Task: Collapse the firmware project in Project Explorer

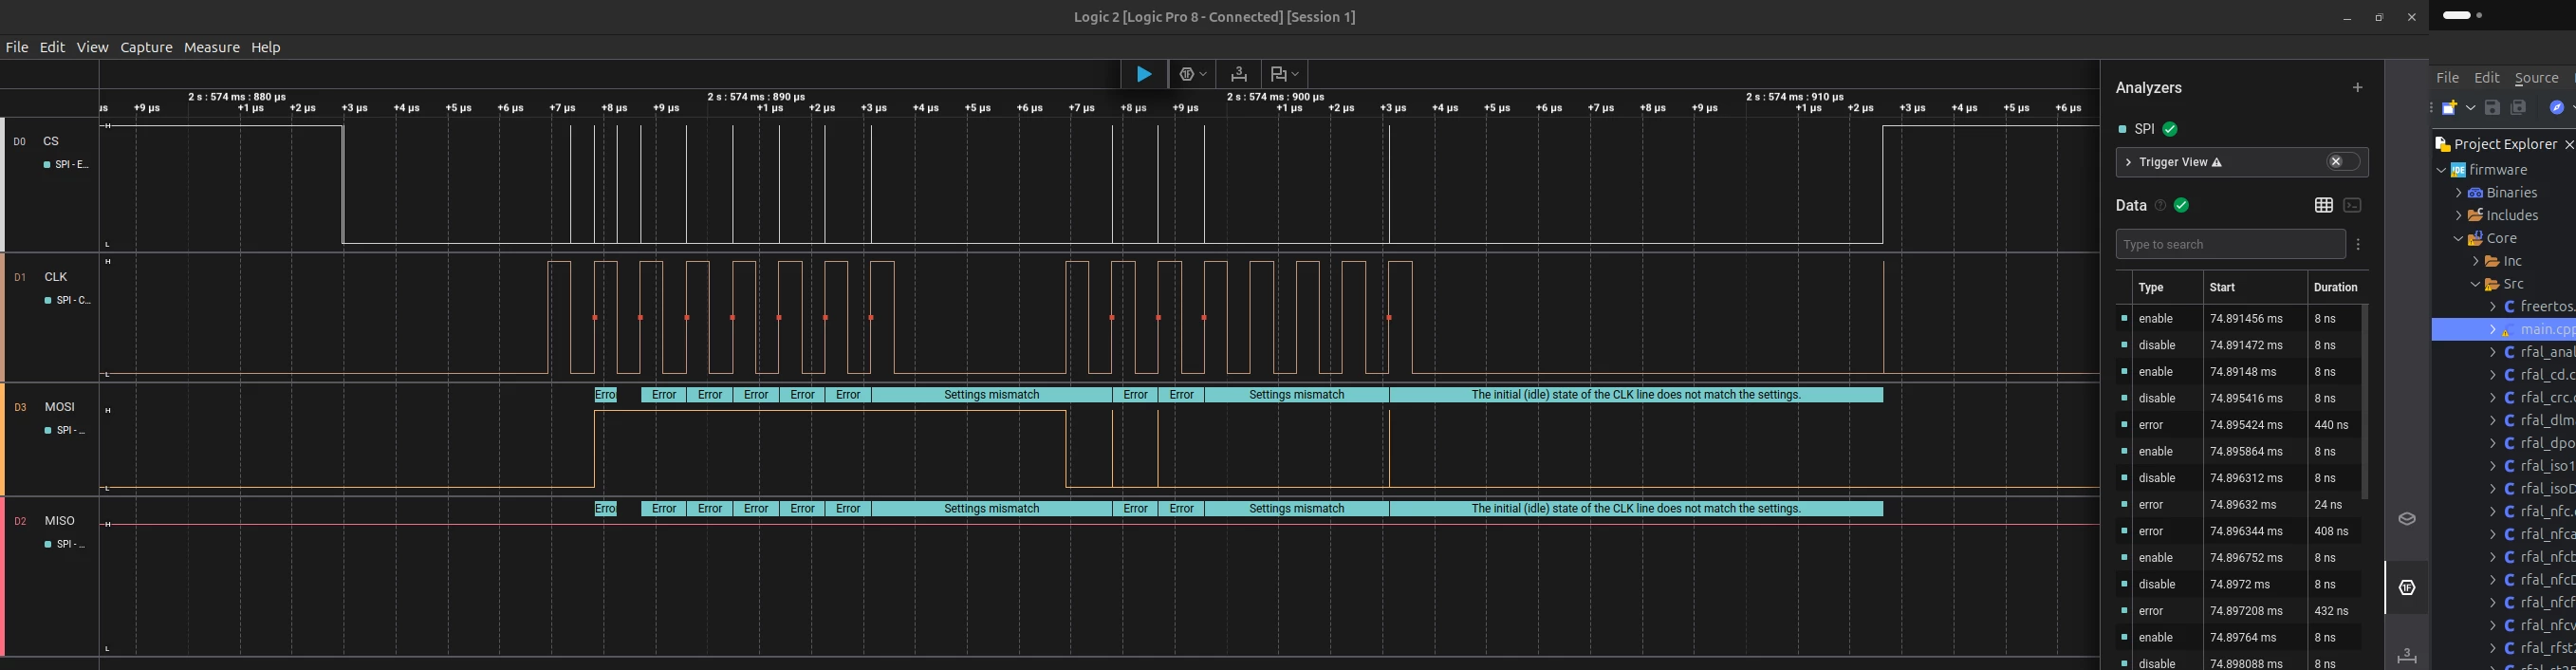Action: click(2441, 170)
